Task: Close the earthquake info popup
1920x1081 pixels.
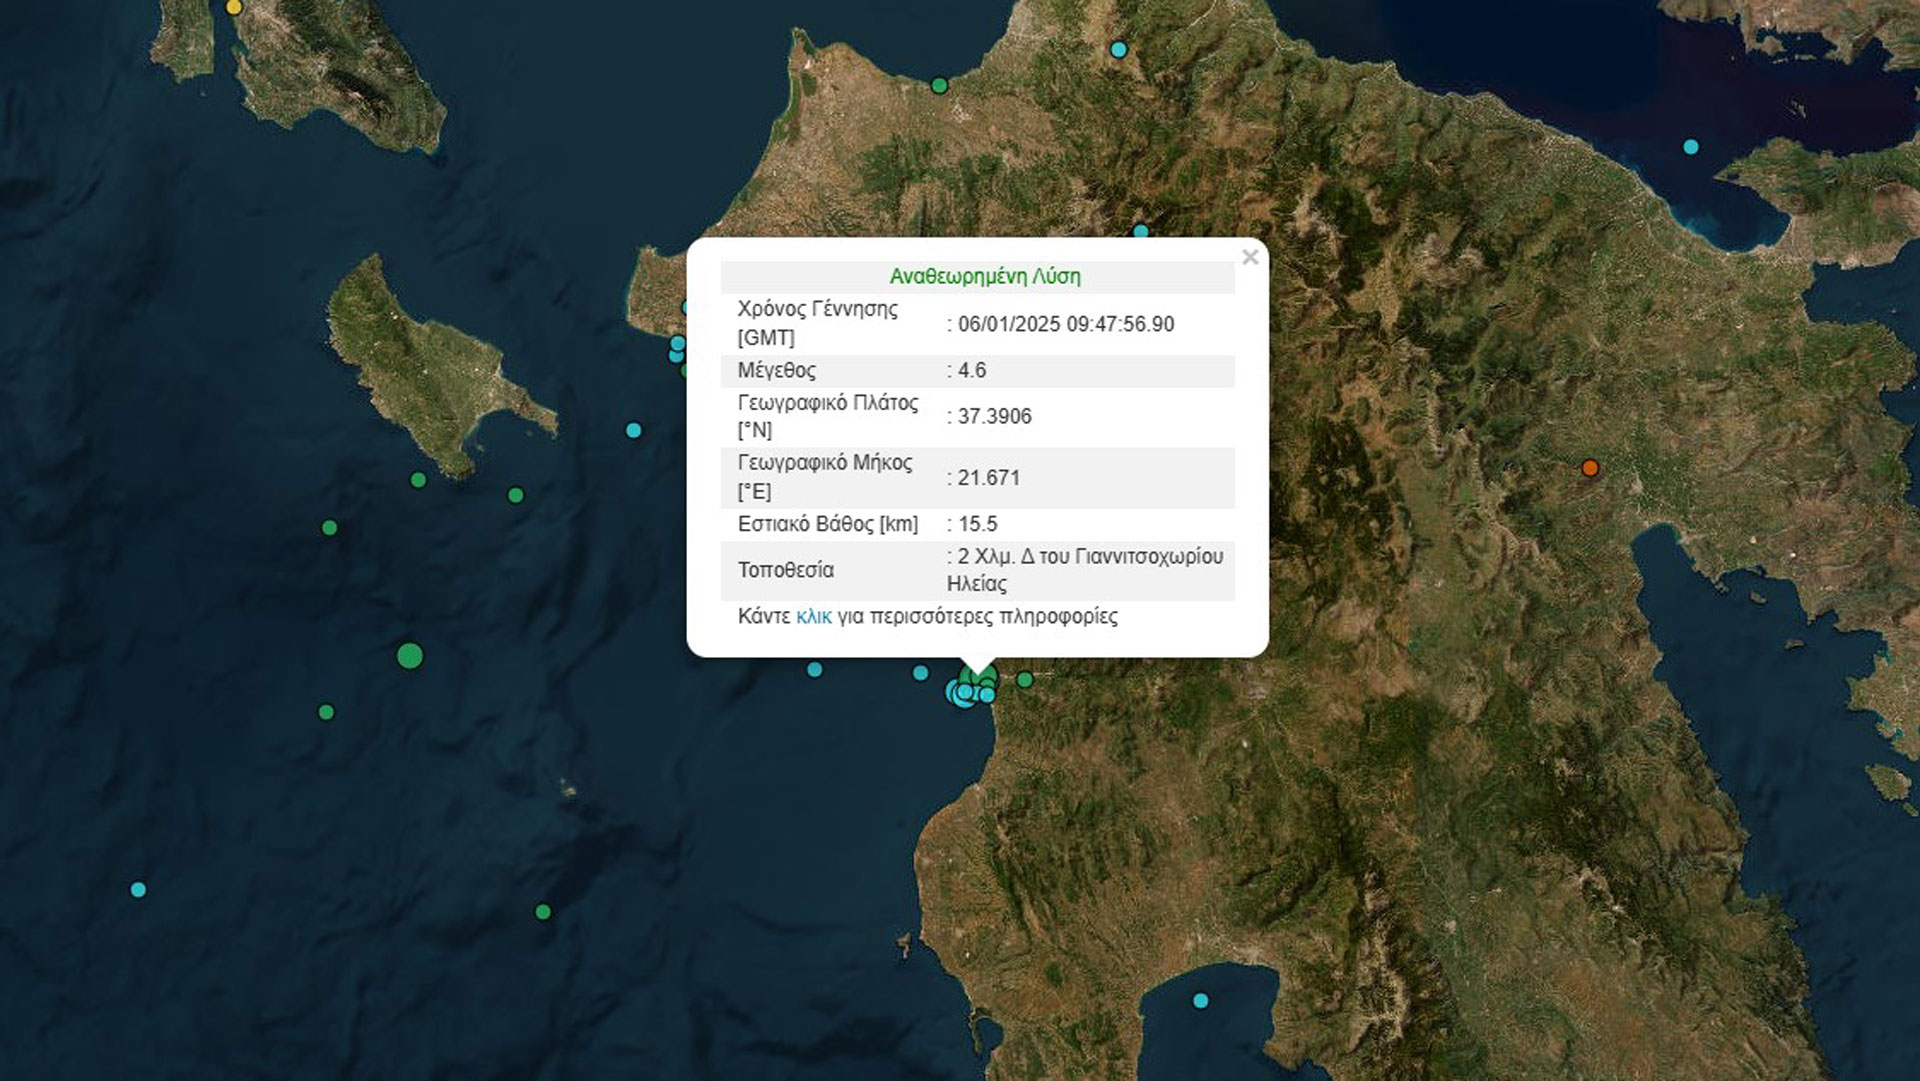Action: (1249, 258)
